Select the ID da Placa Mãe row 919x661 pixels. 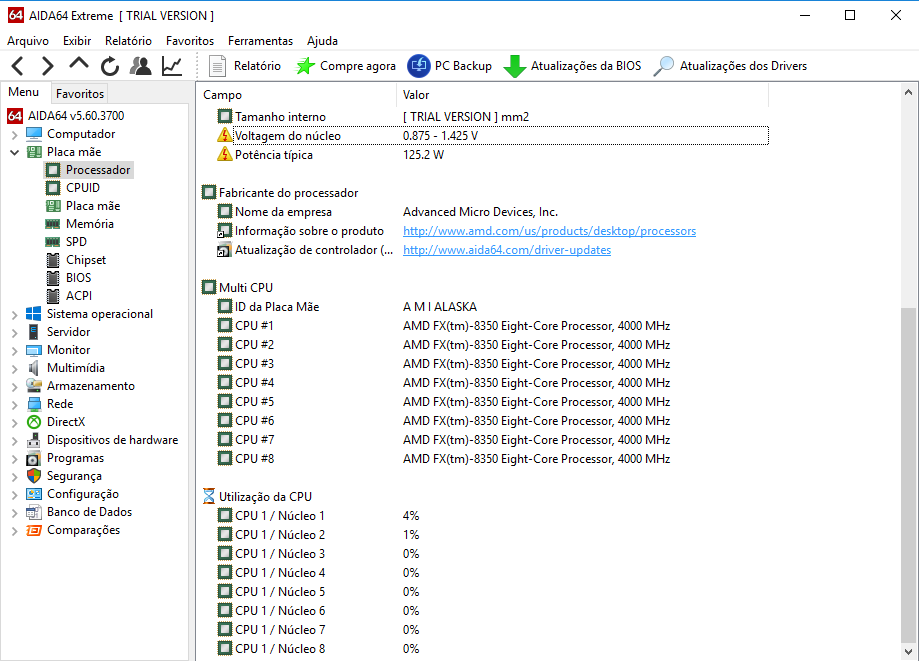(492, 306)
